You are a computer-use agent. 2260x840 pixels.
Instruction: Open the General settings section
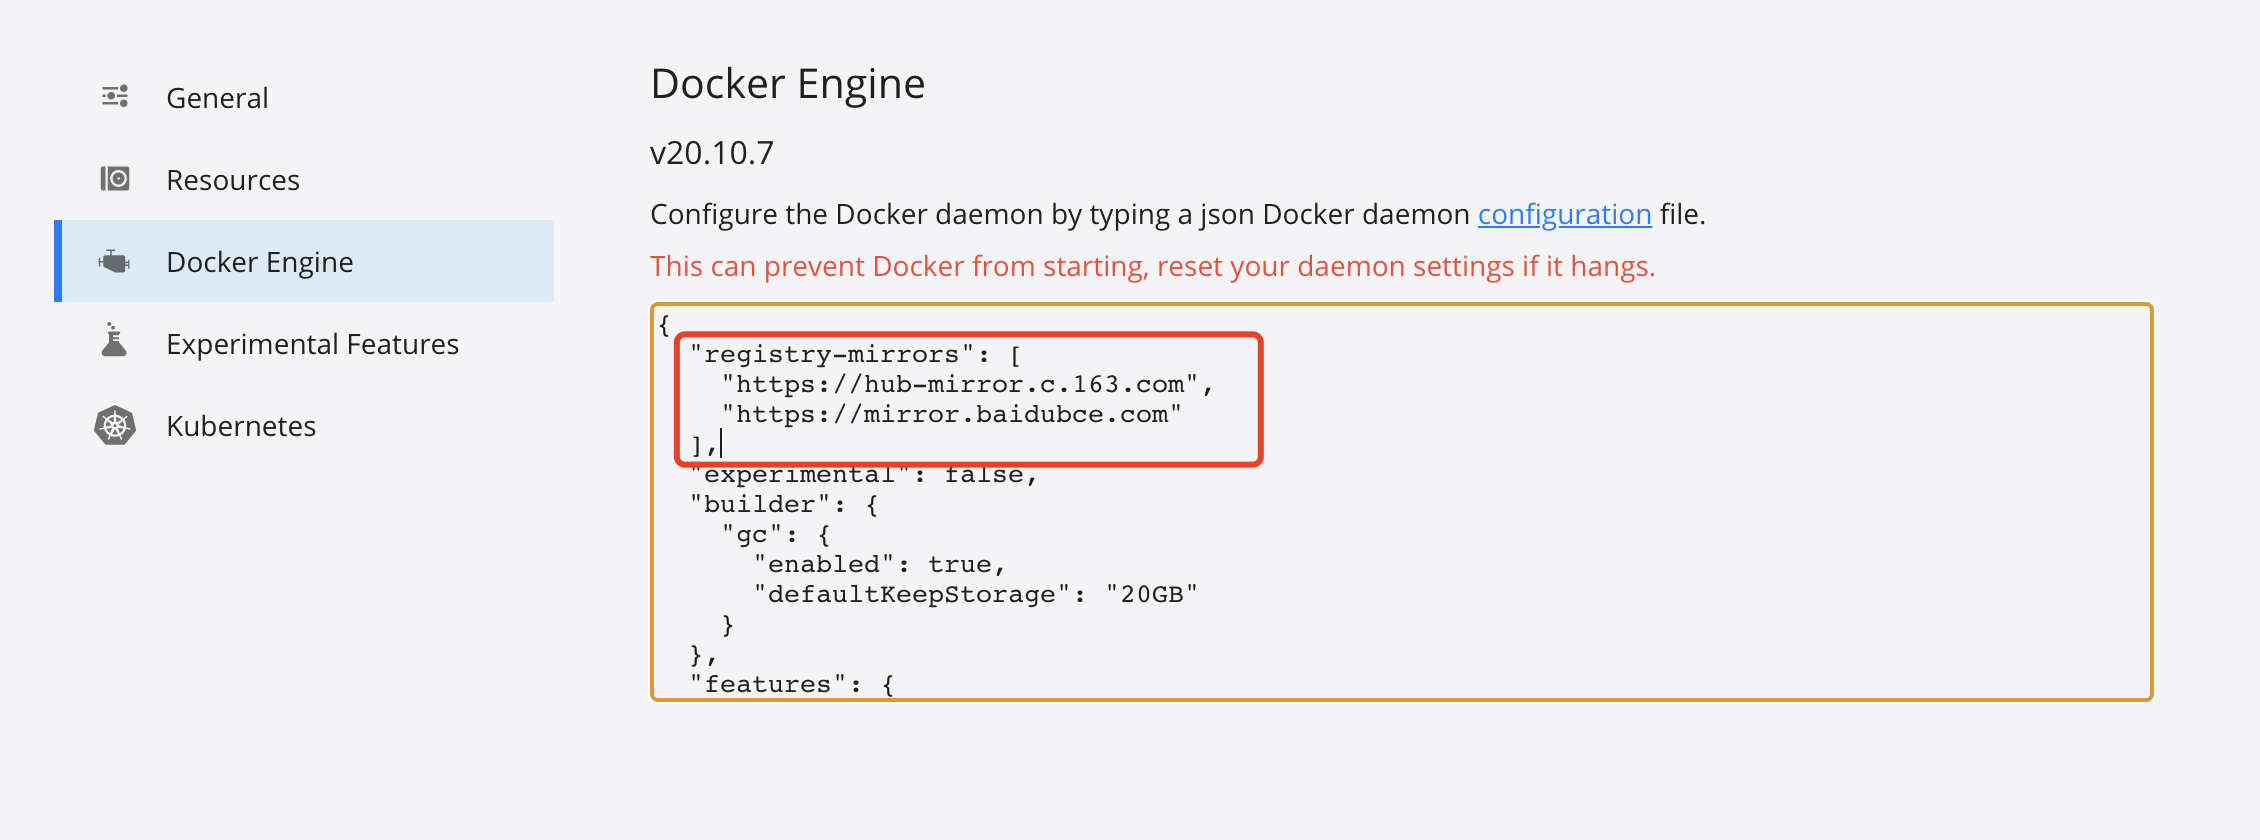(217, 98)
